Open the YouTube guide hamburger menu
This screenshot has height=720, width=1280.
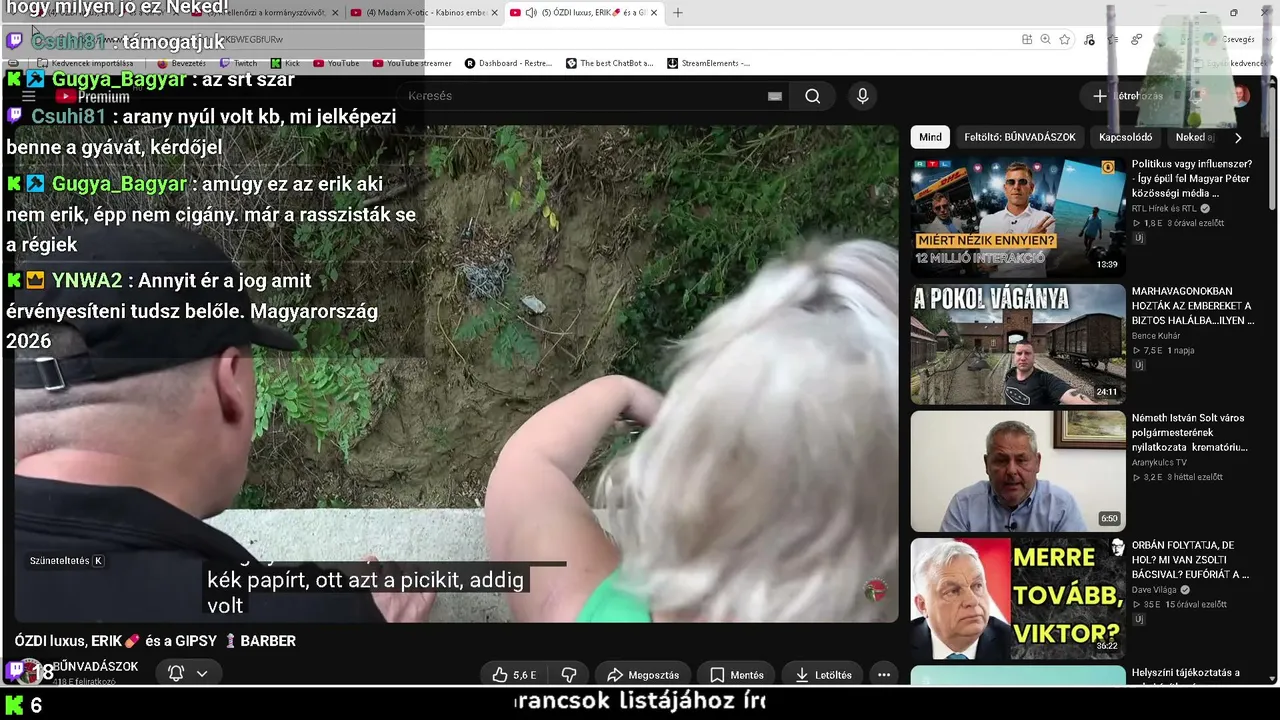coord(28,96)
